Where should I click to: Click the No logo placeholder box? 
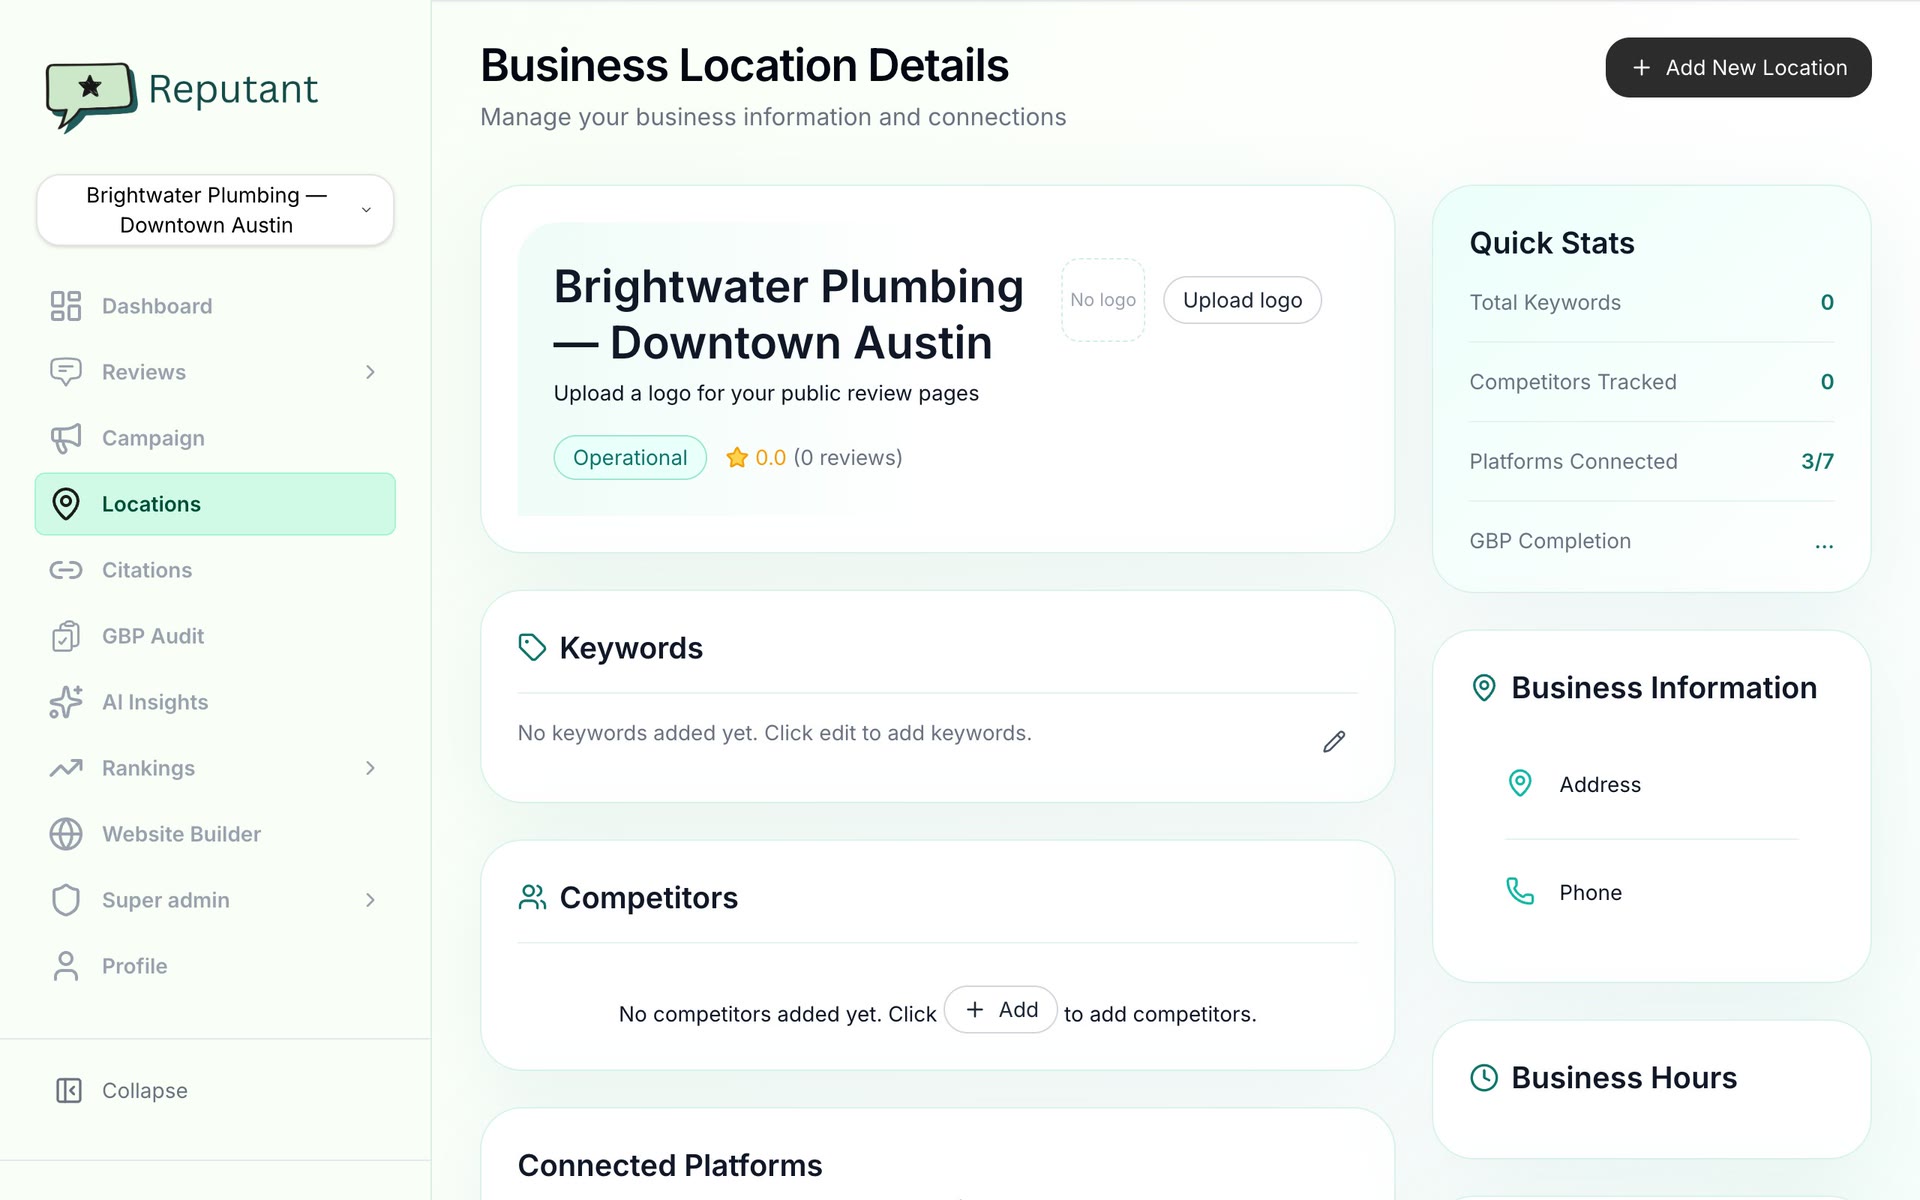pyautogui.click(x=1103, y=300)
